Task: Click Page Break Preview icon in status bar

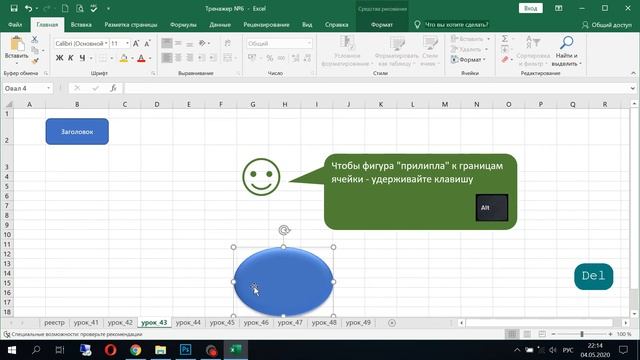Action: (x=542, y=334)
